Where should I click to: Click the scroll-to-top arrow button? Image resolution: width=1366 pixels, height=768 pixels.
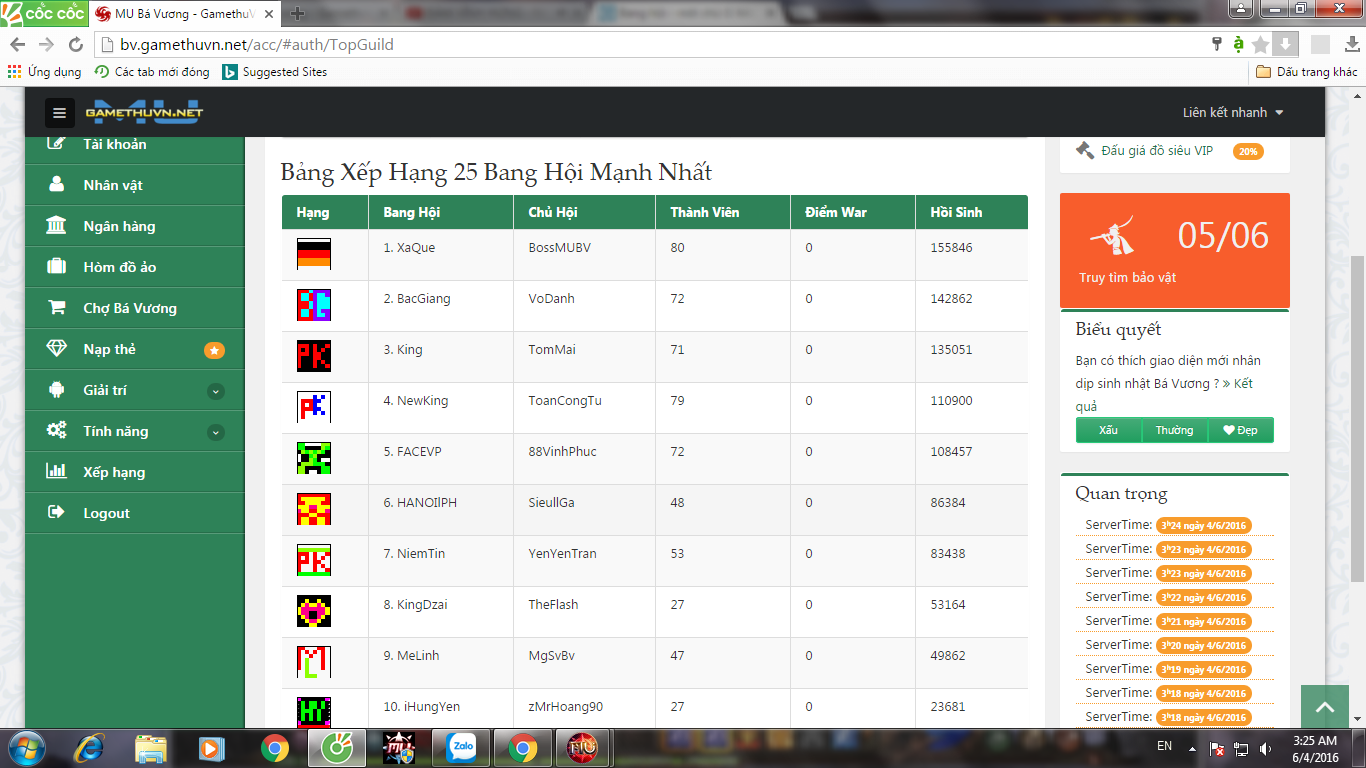pos(1325,707)
